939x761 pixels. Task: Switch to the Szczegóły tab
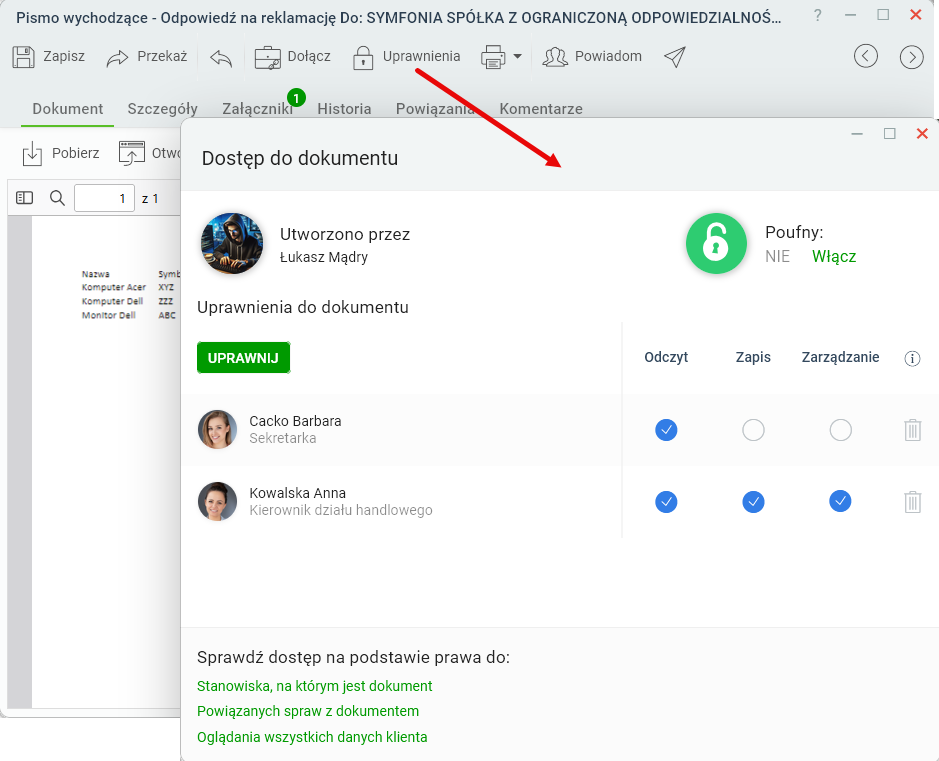click(x=162, y=108)
